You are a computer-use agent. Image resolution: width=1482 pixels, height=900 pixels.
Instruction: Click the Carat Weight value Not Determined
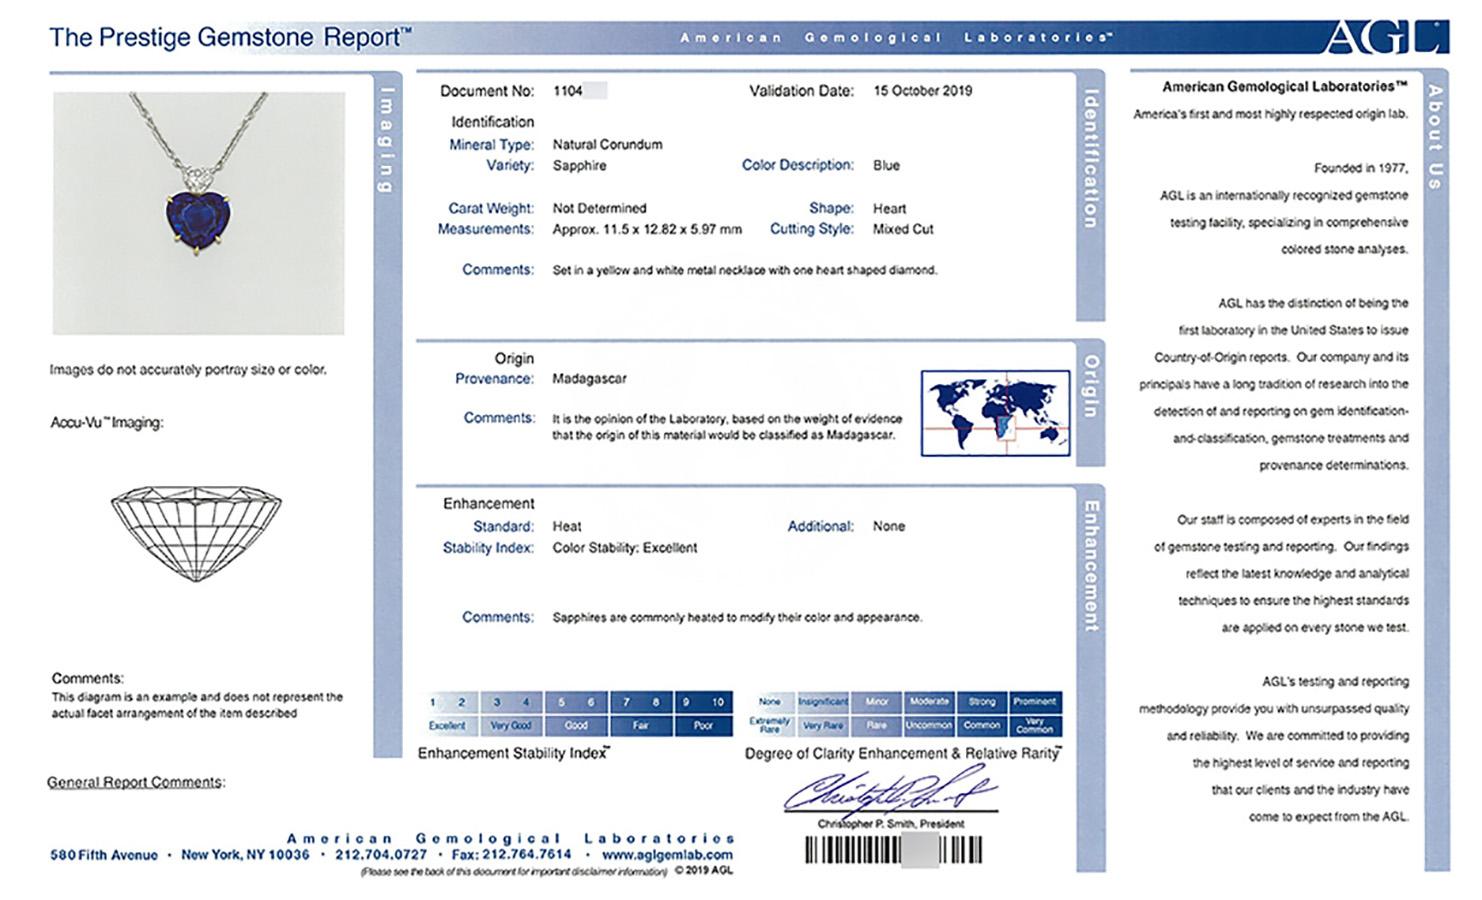point(600,209)
